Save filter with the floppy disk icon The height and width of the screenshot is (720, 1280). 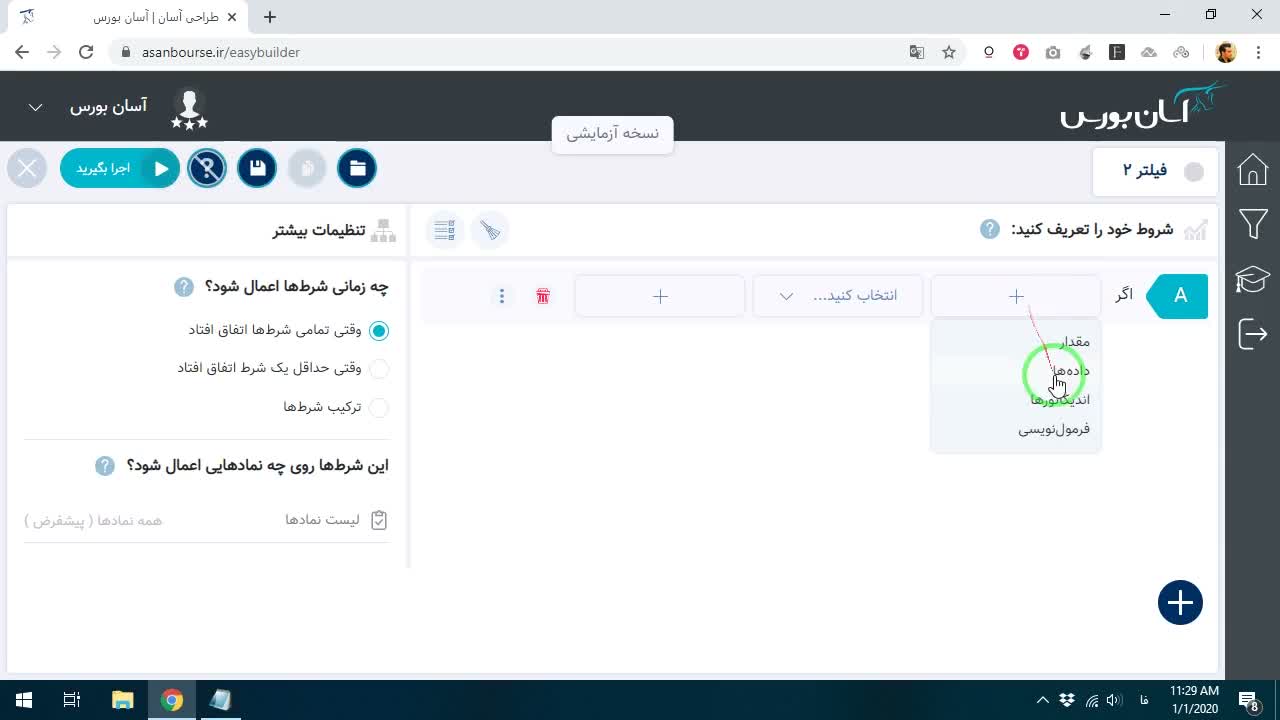[257, 168]
